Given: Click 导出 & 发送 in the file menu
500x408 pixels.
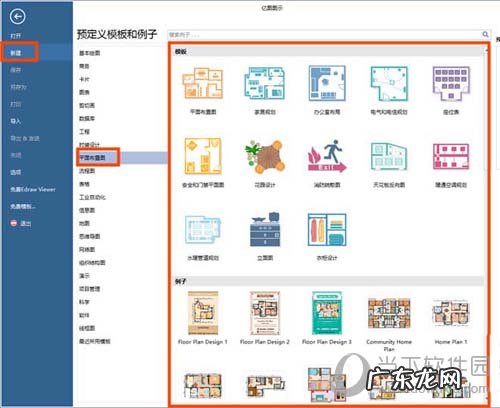Looking at the screenshot, I should 25,138.
